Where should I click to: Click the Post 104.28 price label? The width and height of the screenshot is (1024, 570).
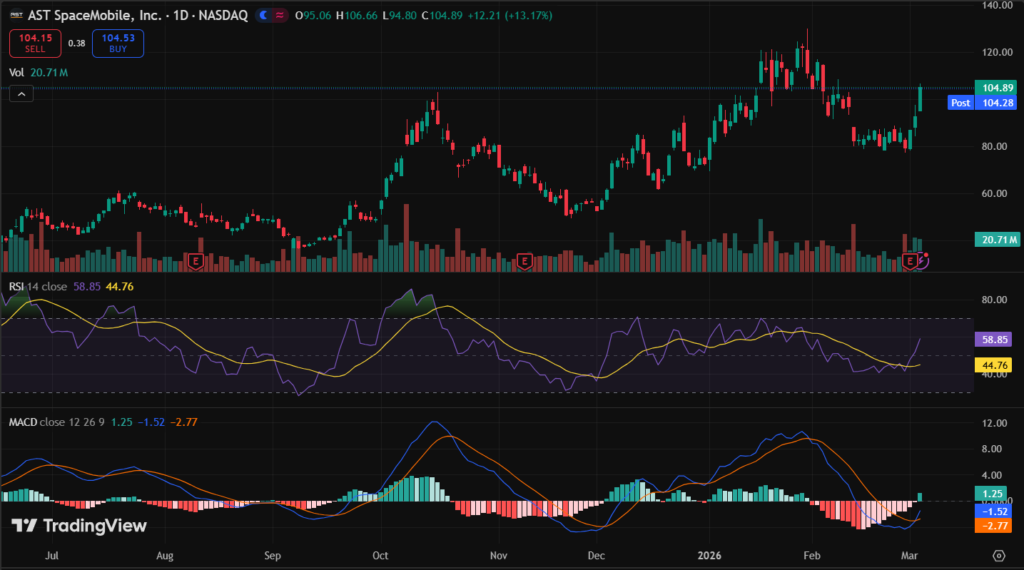[986, 103]
